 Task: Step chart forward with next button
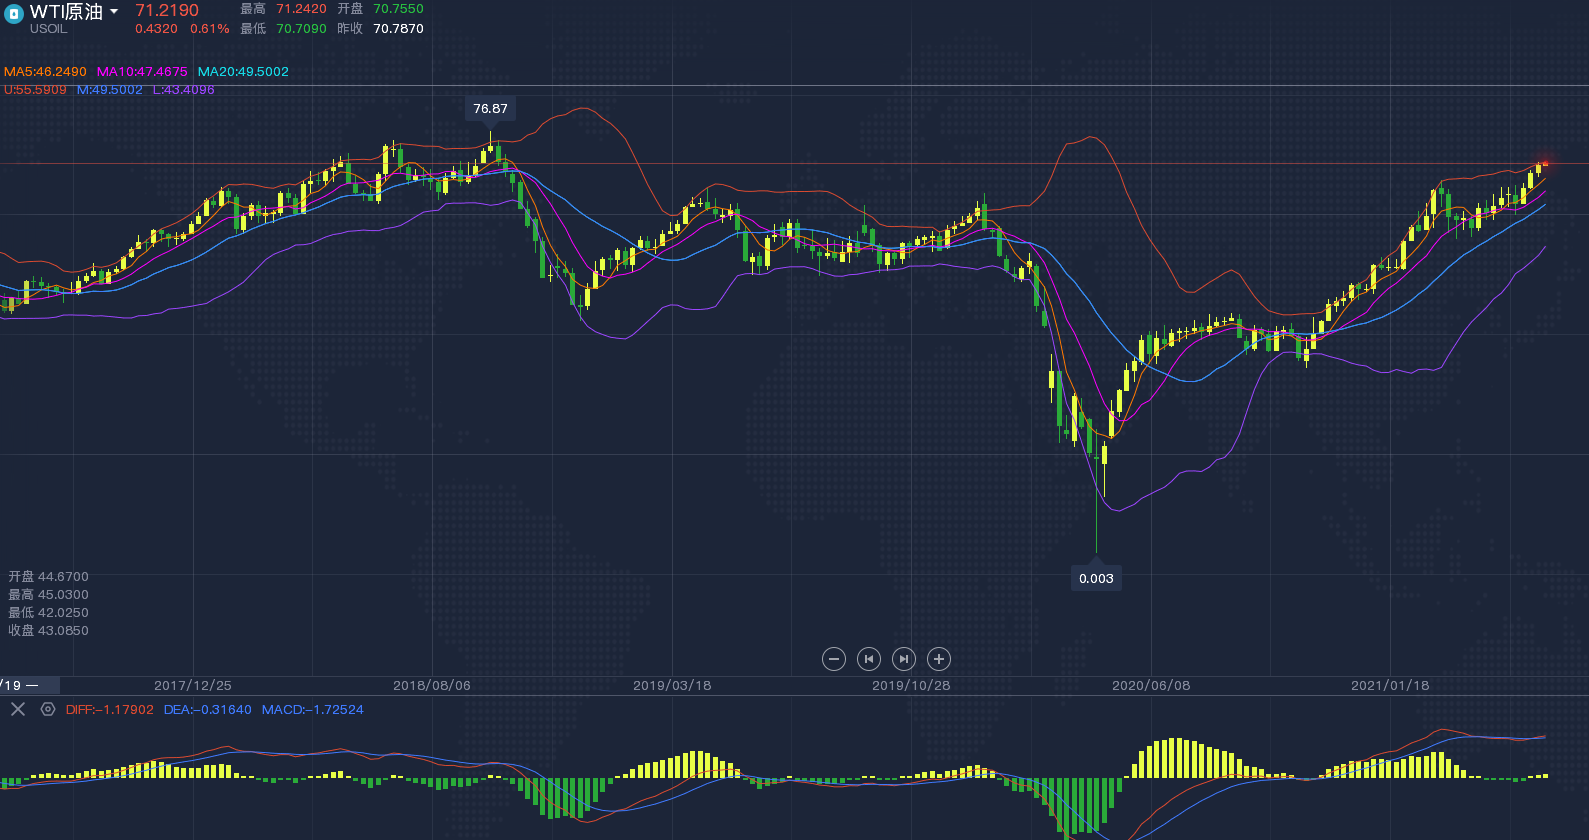pyautogui.click(x=903, y=659)
